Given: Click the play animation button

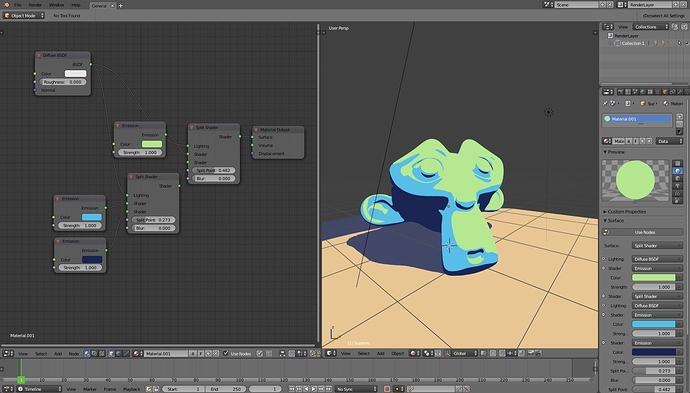Looking at the screenshot, I should click(x=314, y=389).
